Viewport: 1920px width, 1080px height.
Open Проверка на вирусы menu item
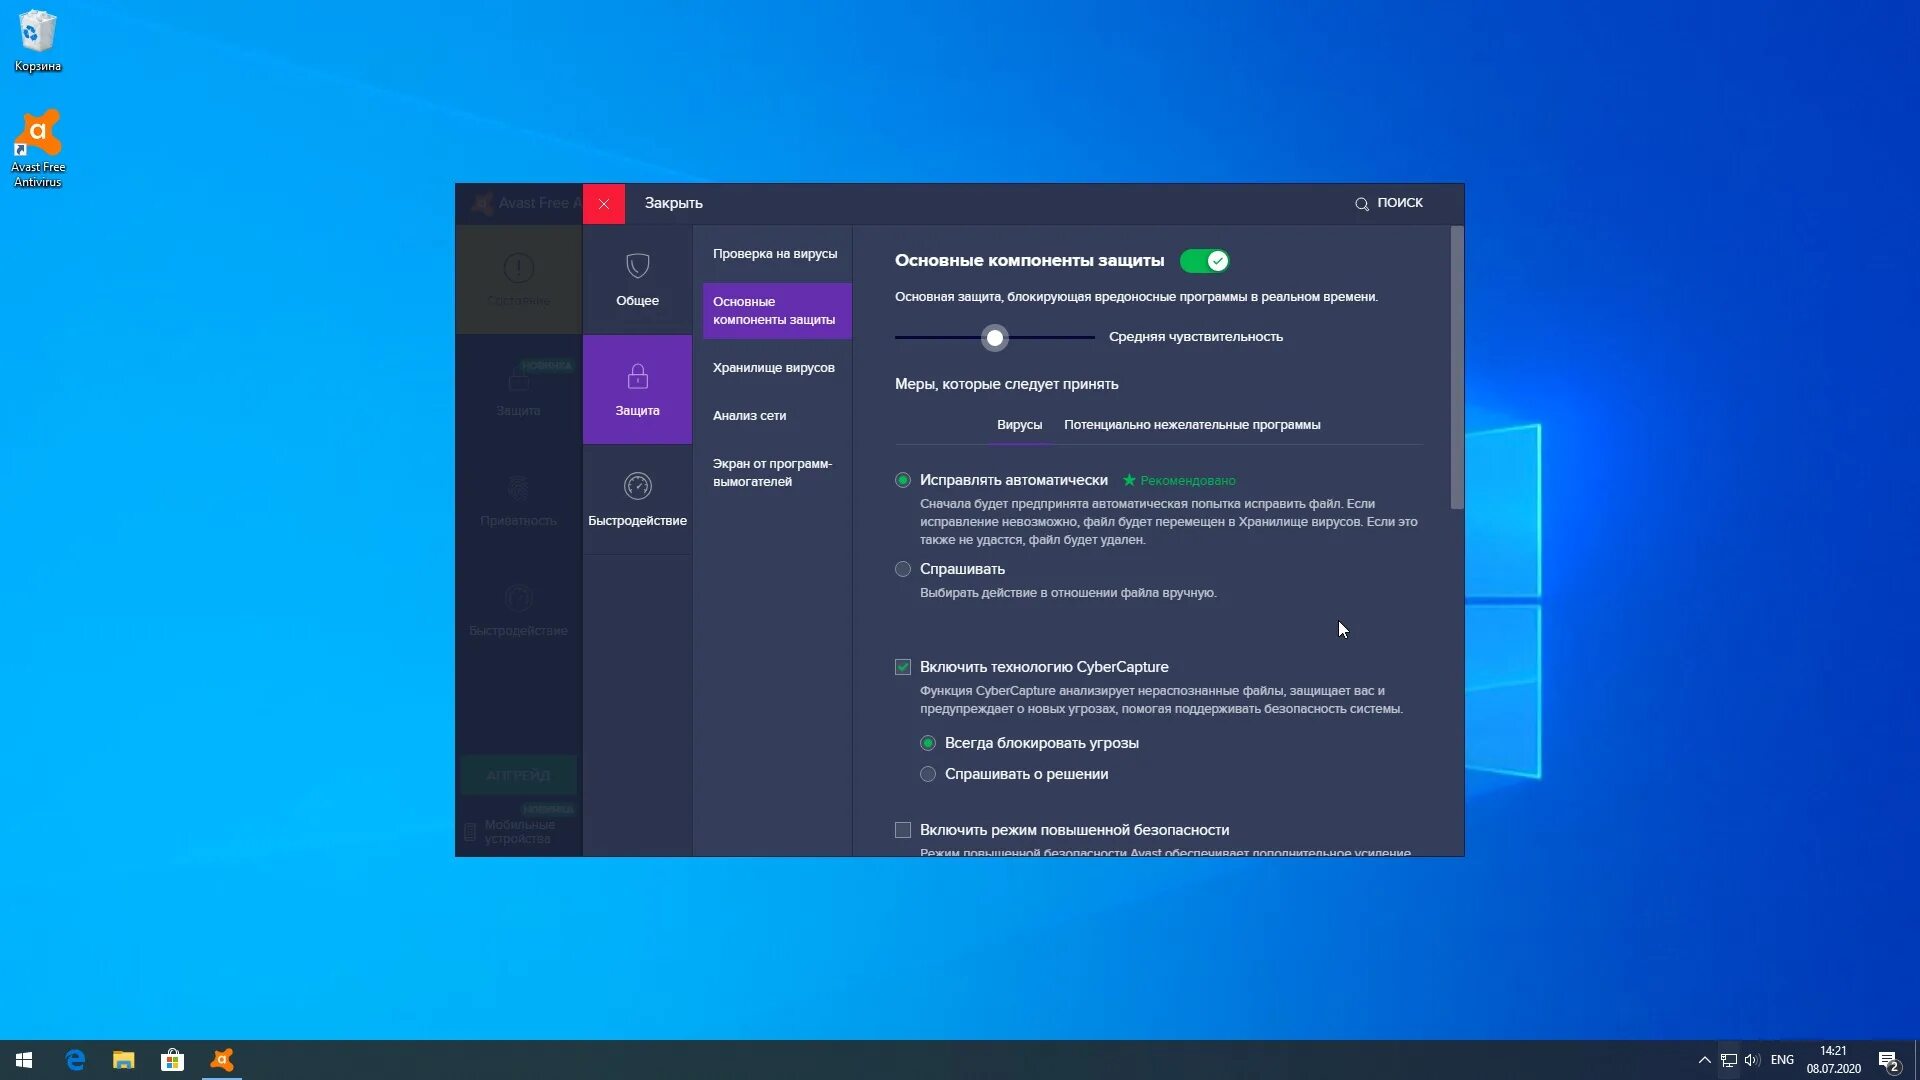coord(775,254)
